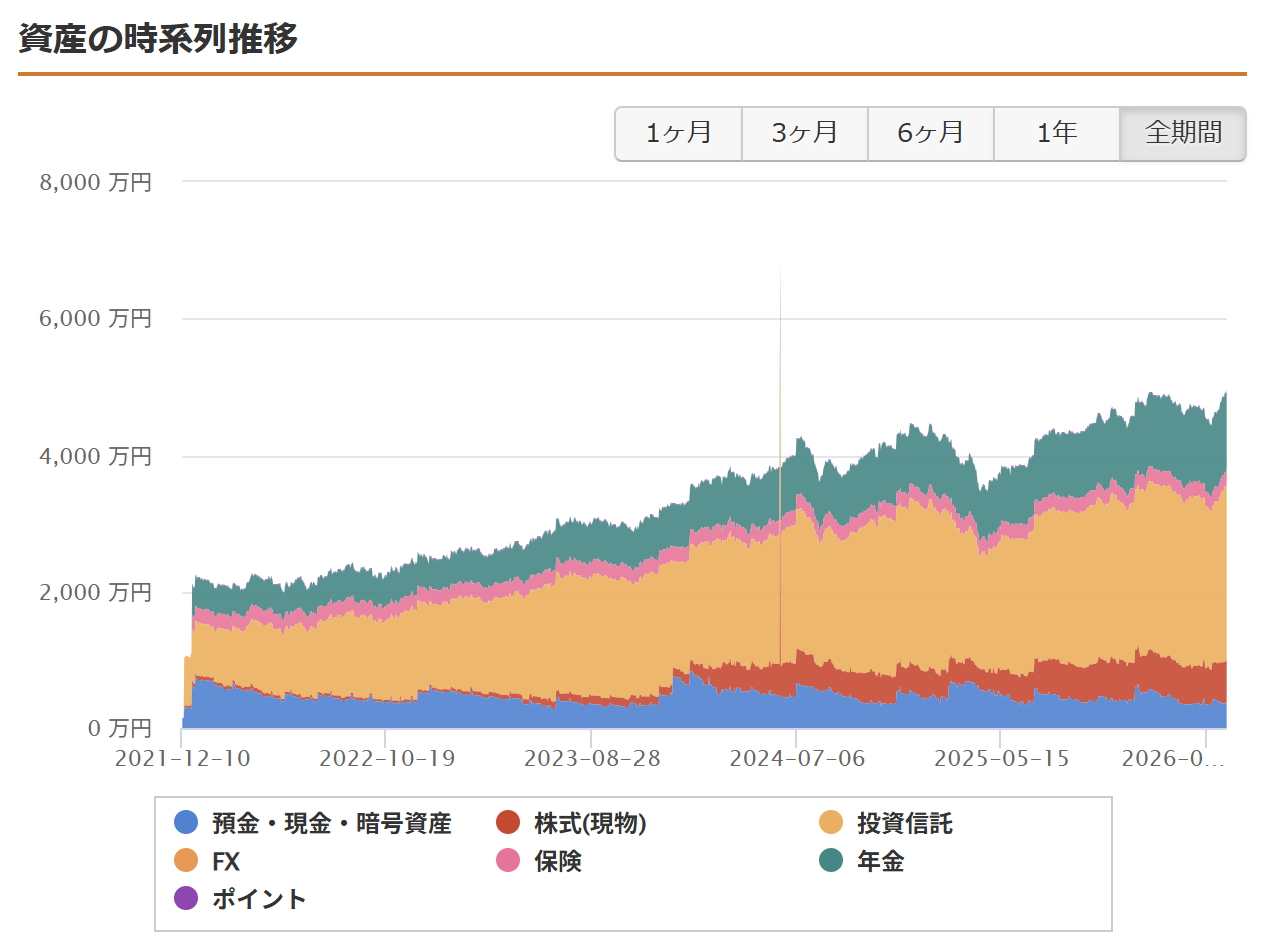Click the yellow 投資信託 legend circle
Screen dimensions: 1272x944
pos(831,823)
